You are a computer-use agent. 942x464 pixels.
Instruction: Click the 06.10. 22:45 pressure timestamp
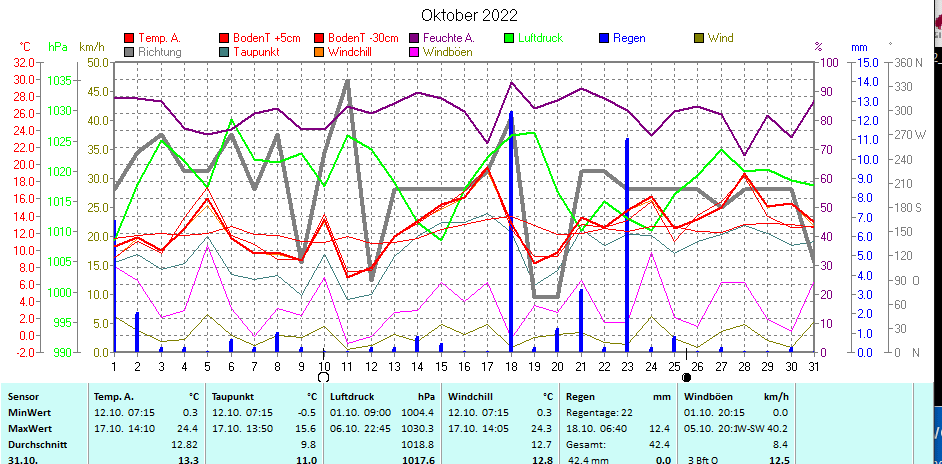(360, 429)
